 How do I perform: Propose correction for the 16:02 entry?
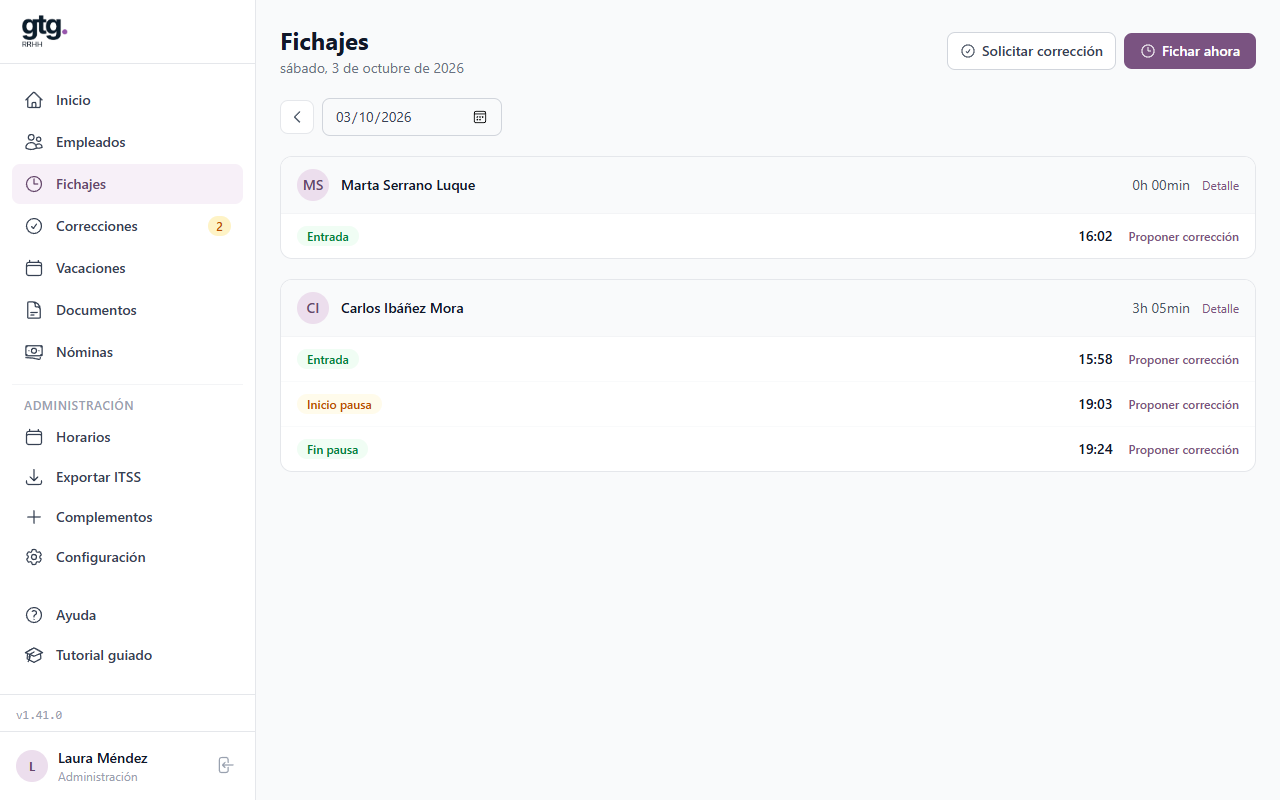[1183, 237]
